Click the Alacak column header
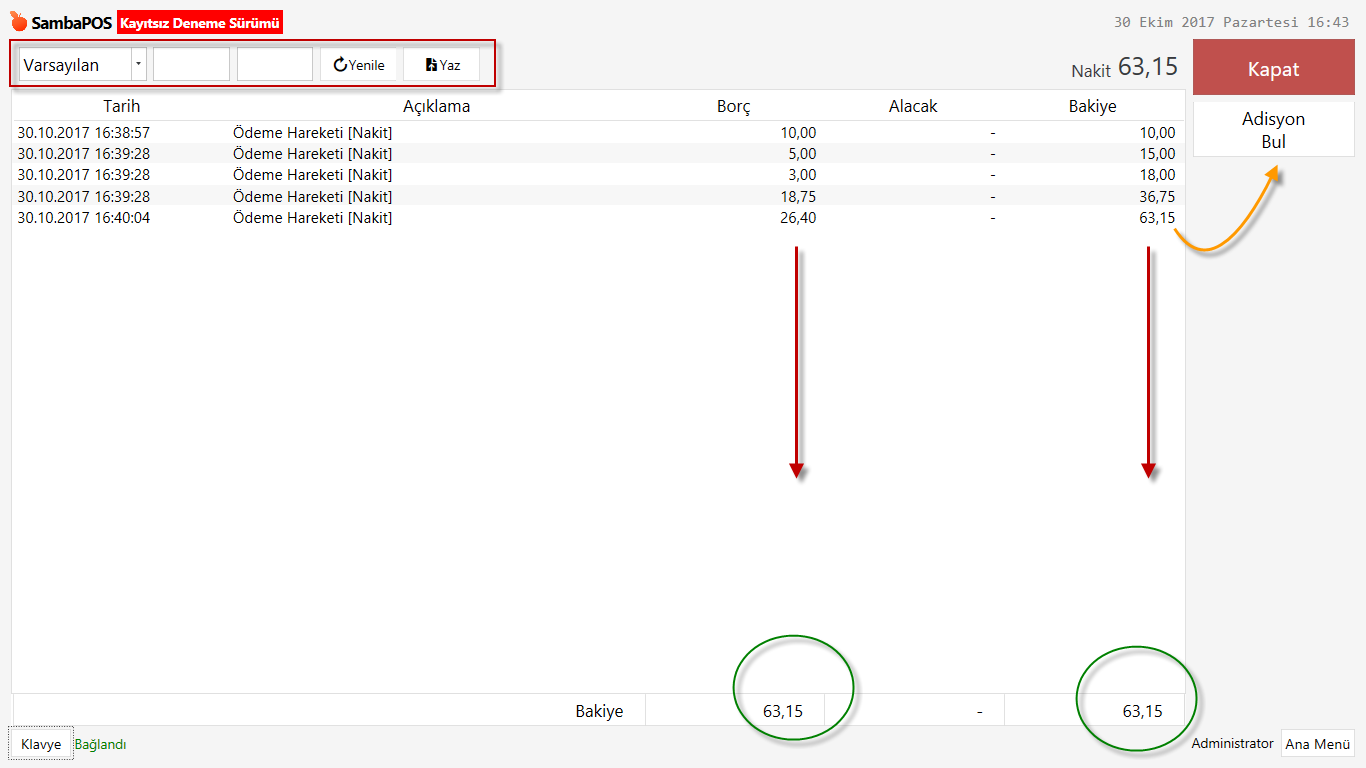1366x768 pixels. click(913, 106)
